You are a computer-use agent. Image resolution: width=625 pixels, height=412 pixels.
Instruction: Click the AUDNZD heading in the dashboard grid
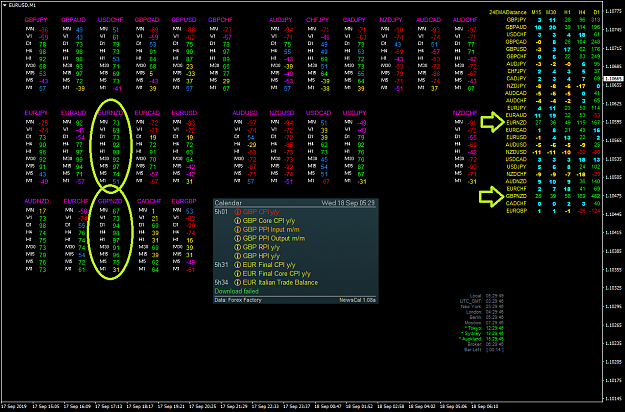coord(37,201)
